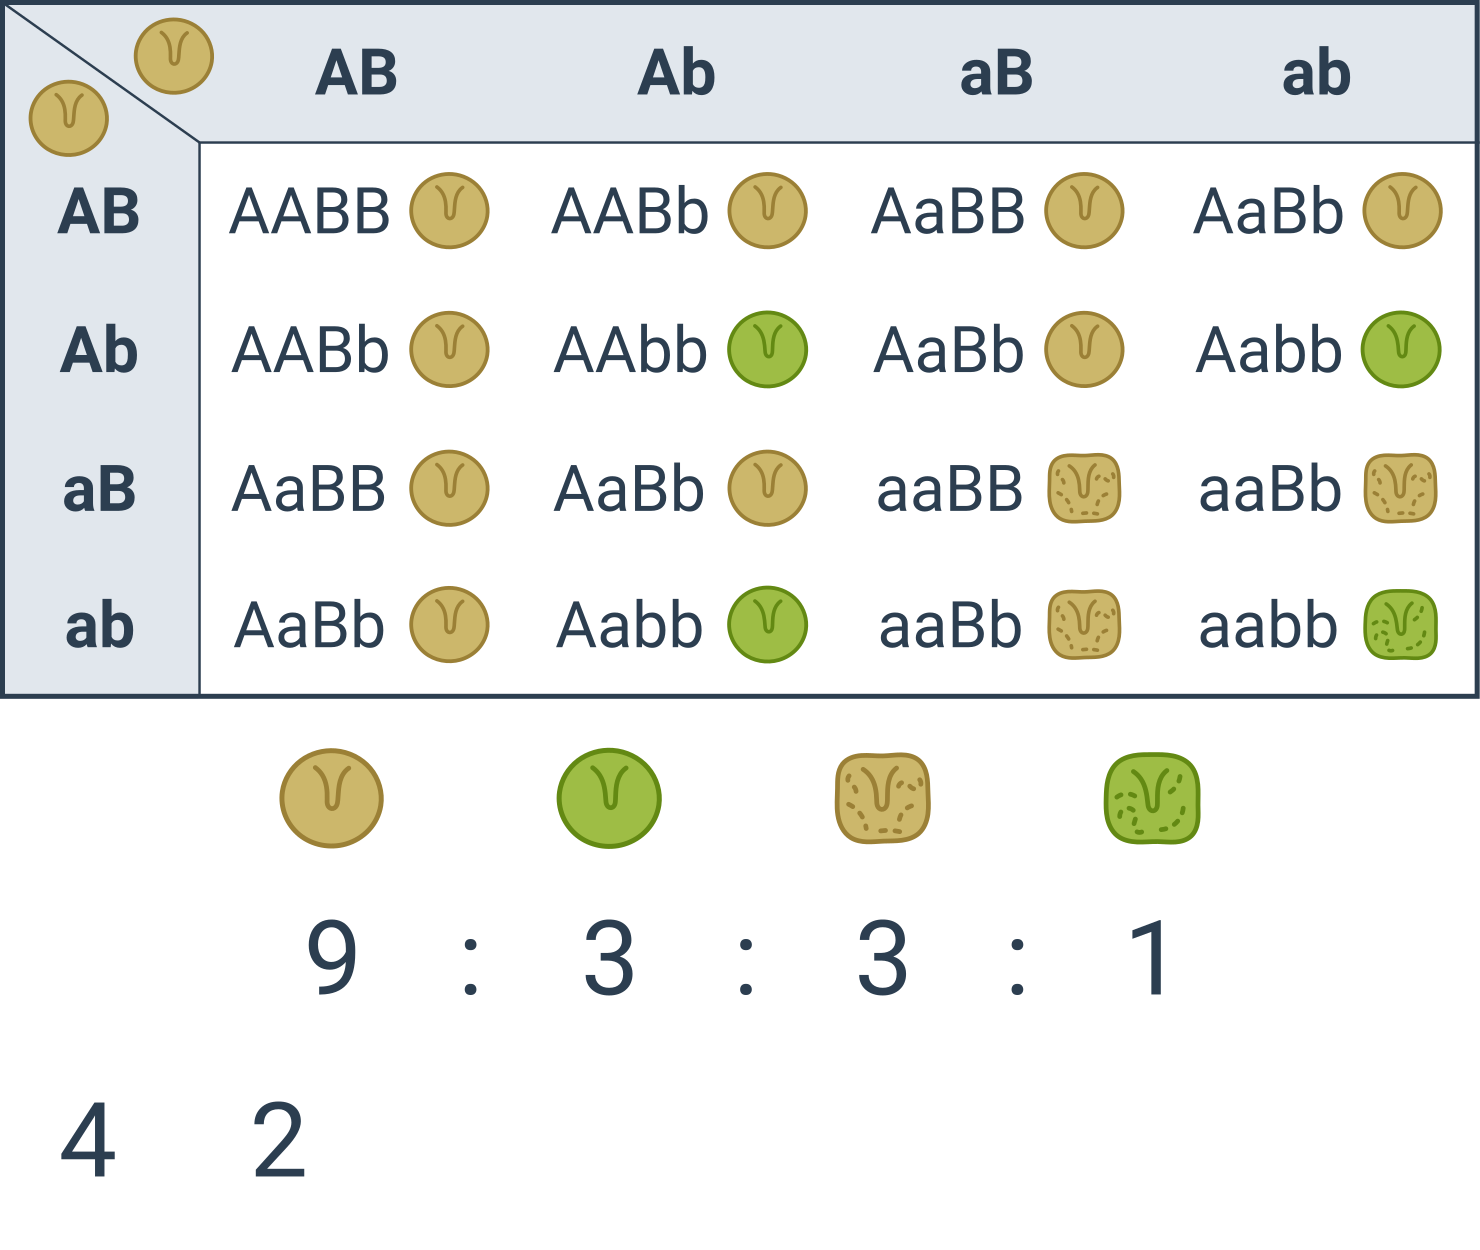Click the number 4 at bottom left
This screenshot has height=1250, width=1480.
[88, 1140]
